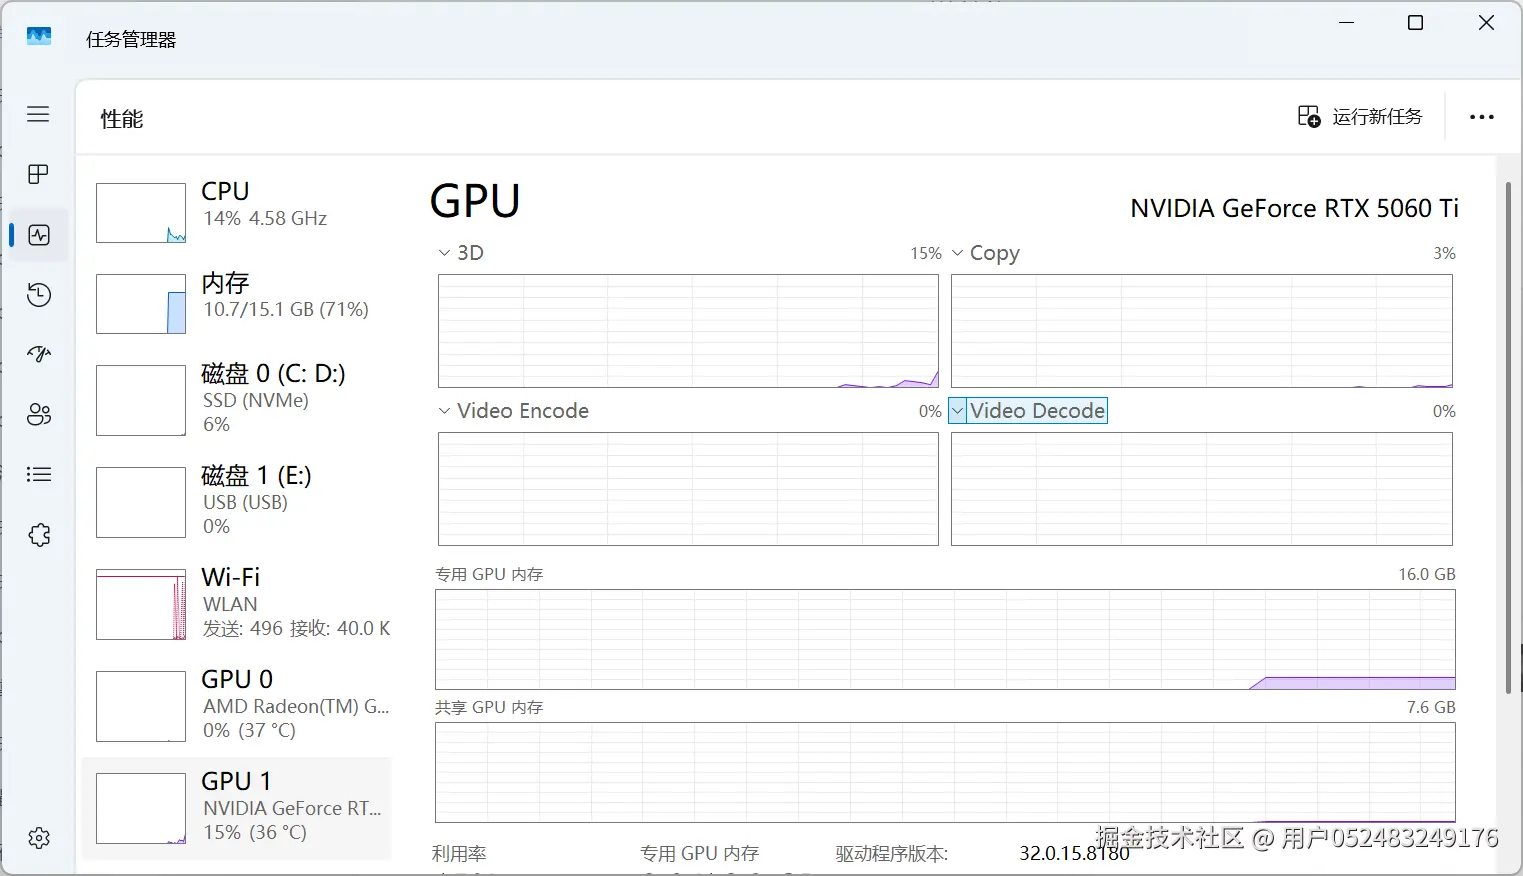This screenshot has height=876, width=1523.
Task: Select GPU 1 NVIDIA GeForce item
Action: click(237, 808)
